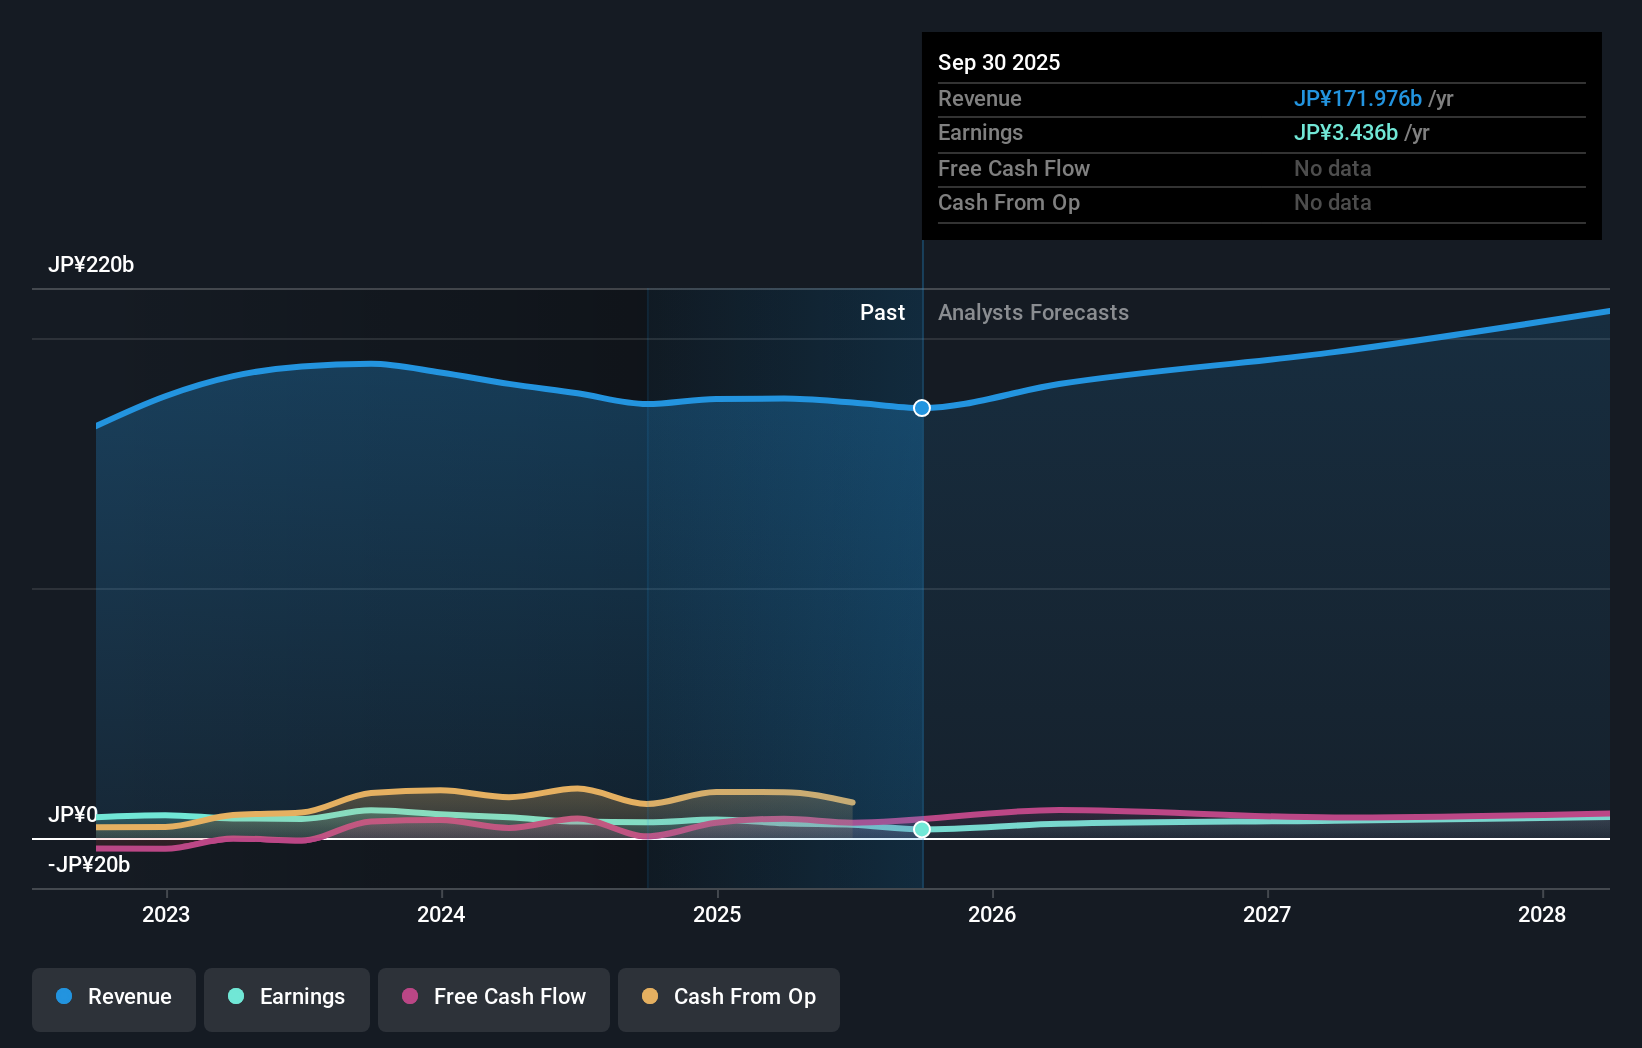Open the Free Cash Flow legend entry
Screen dimensions: 1642x1048
[493, 997]
